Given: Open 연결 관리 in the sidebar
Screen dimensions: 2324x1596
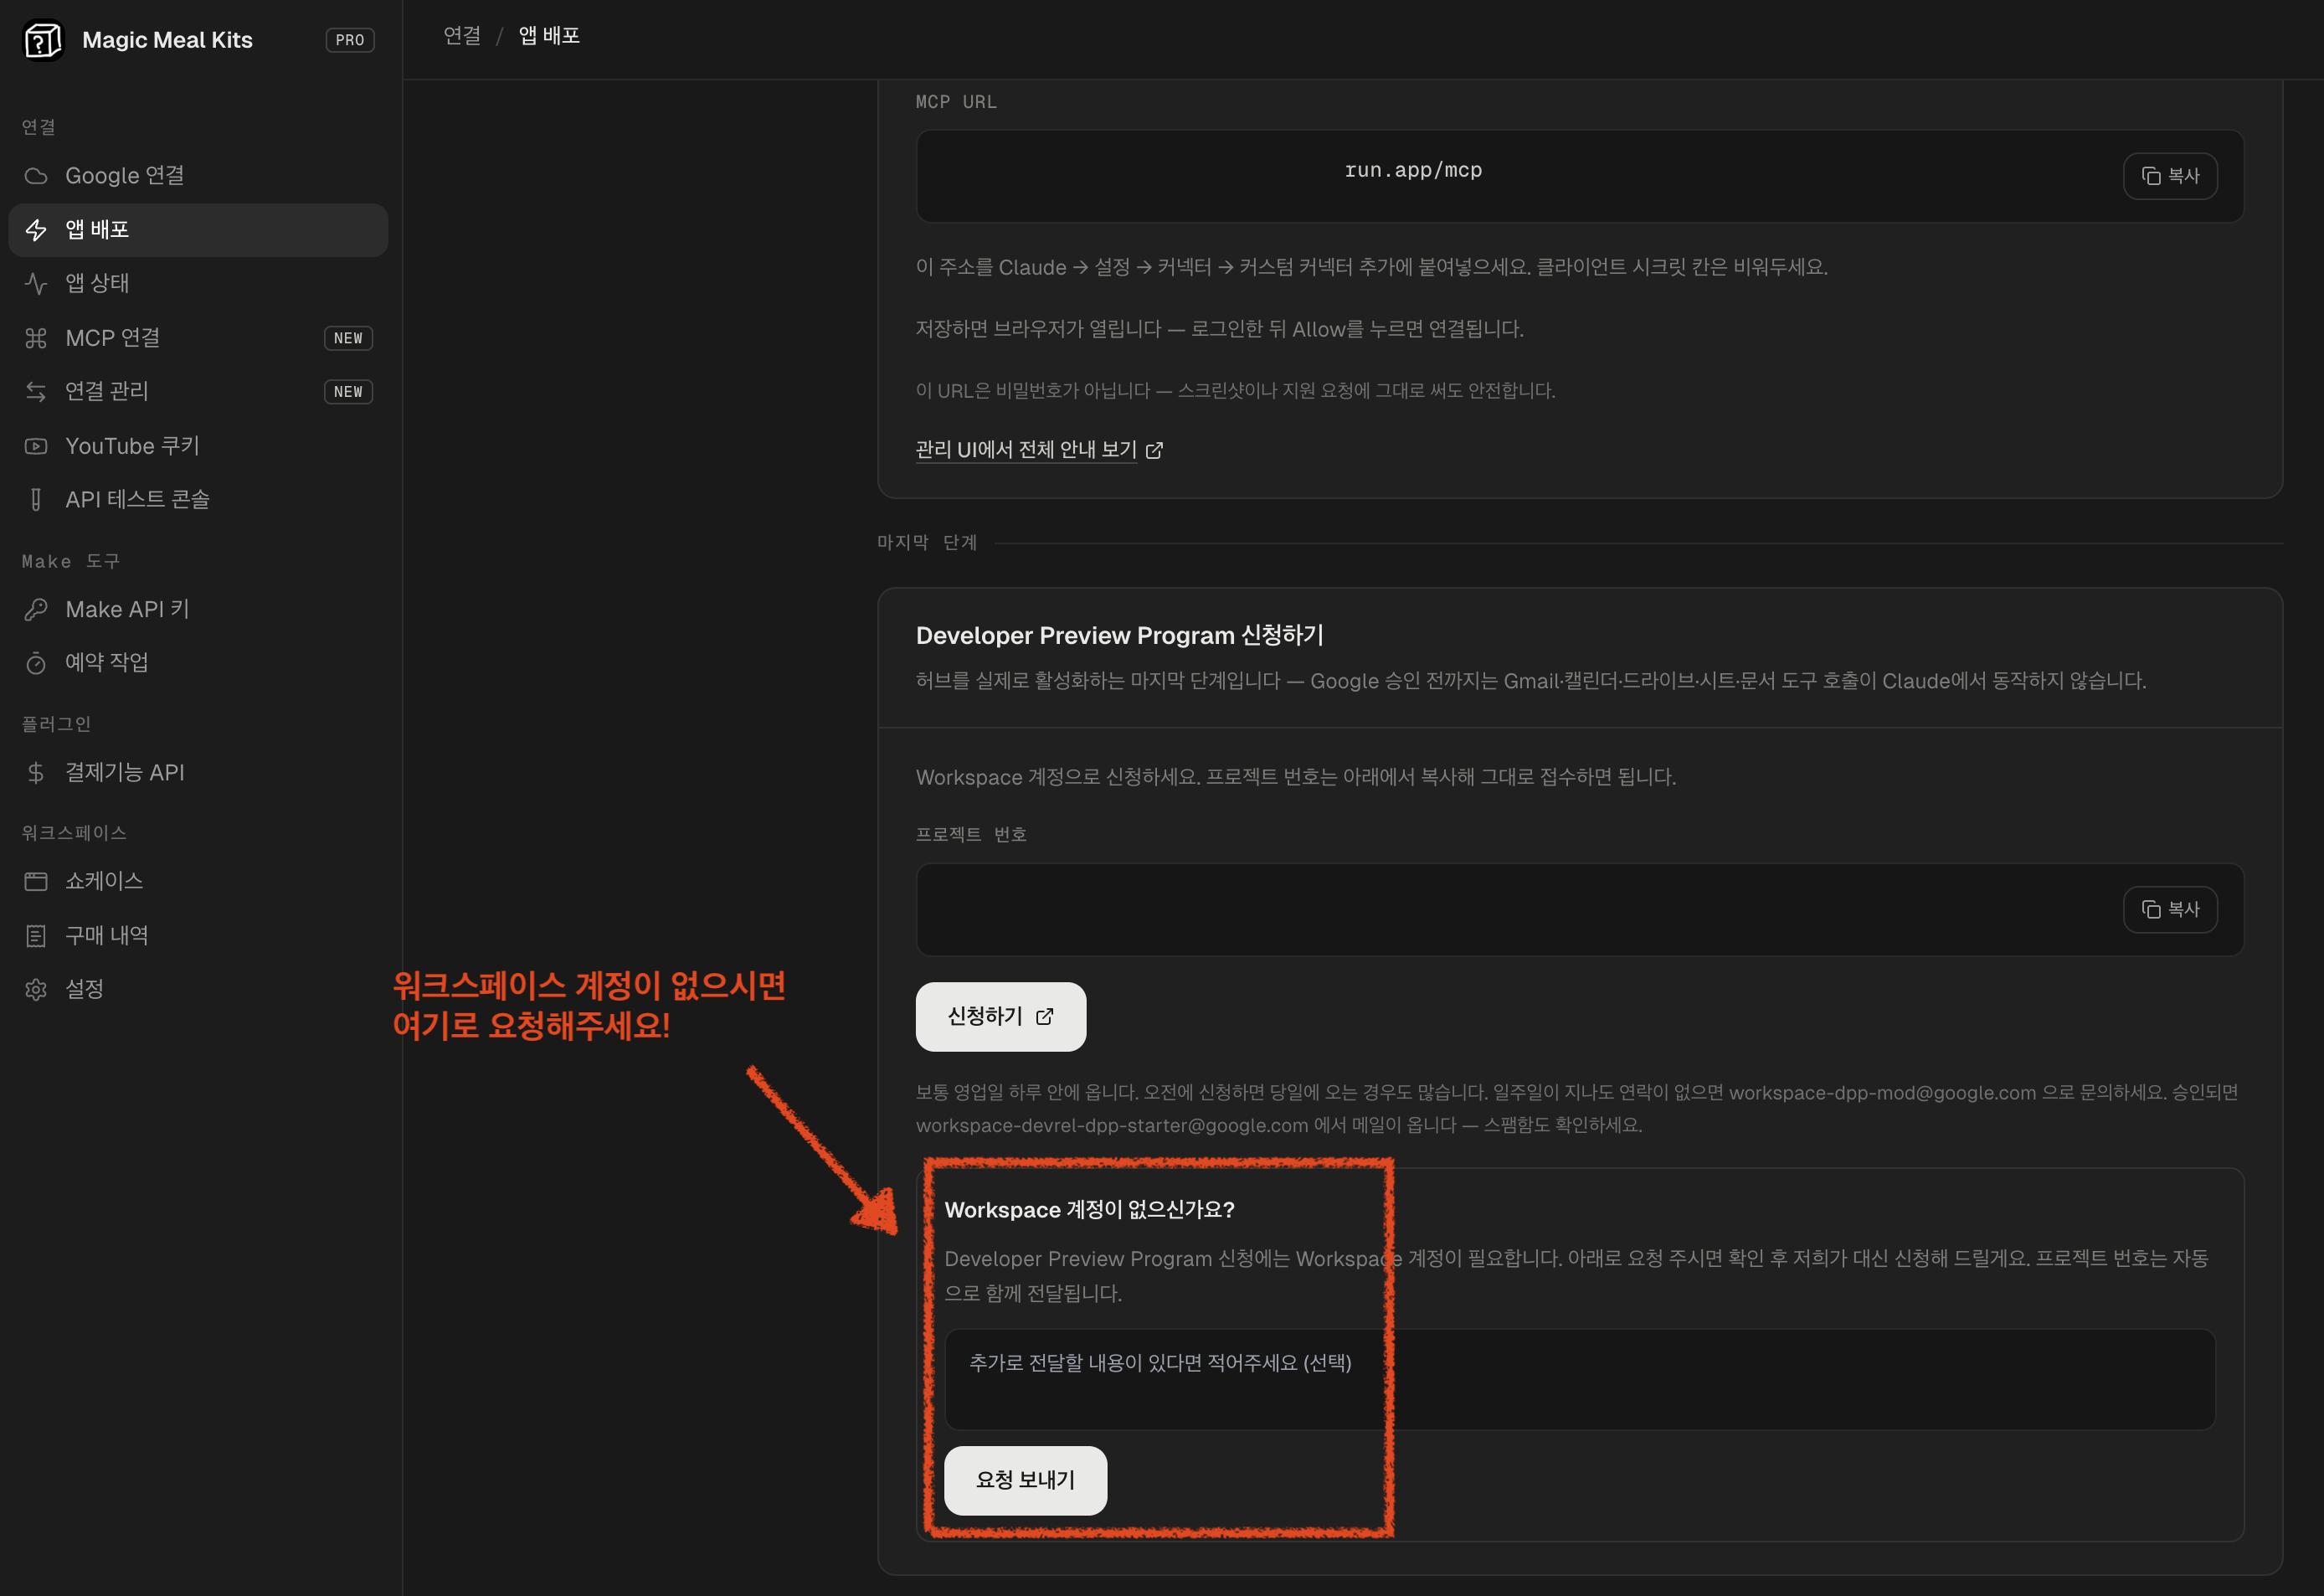Looking at the screenshot, I should tap(198, 392).
